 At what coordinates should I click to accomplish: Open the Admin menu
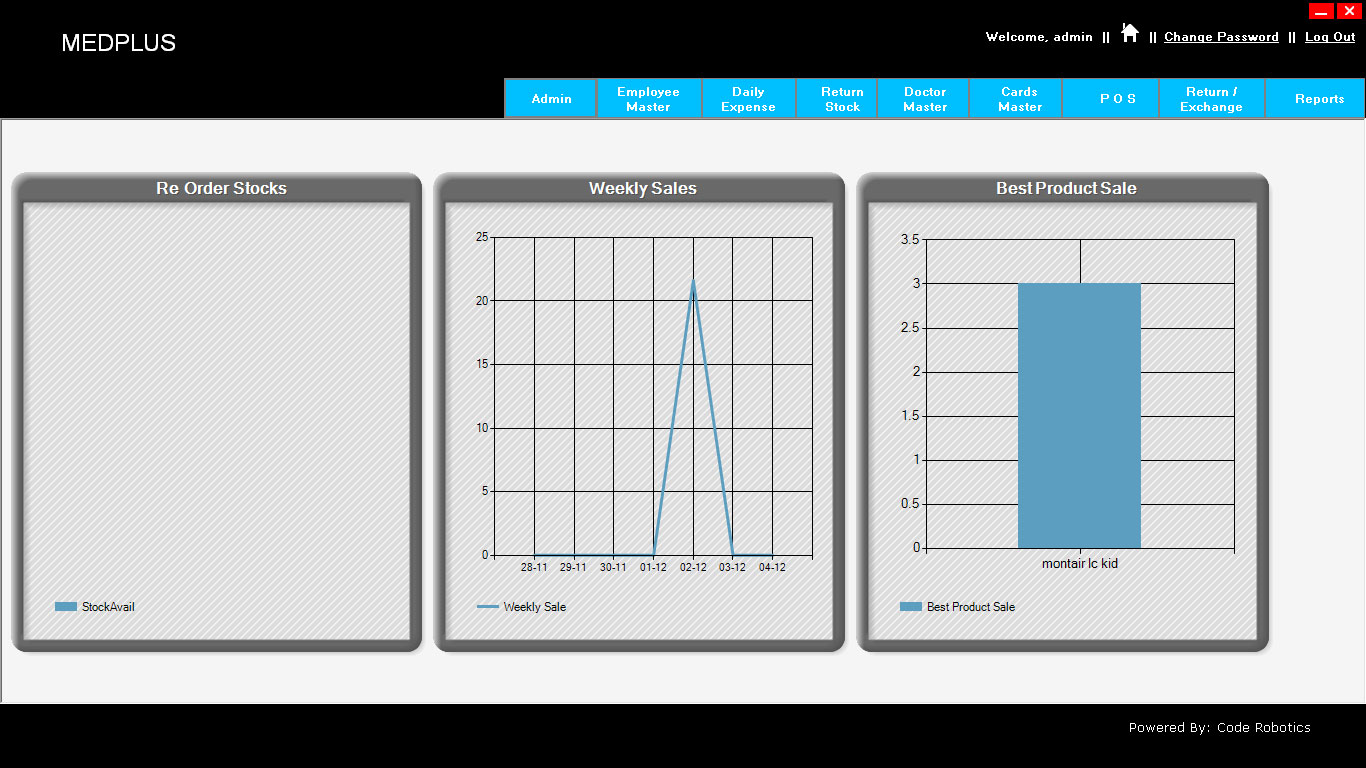pyautogui.click(x=551, y=99)
